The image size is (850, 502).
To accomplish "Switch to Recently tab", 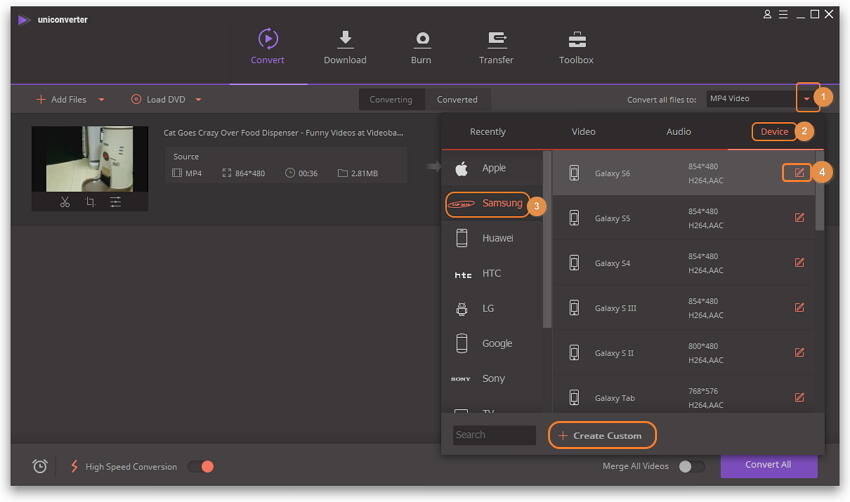I will coord(487,132).
